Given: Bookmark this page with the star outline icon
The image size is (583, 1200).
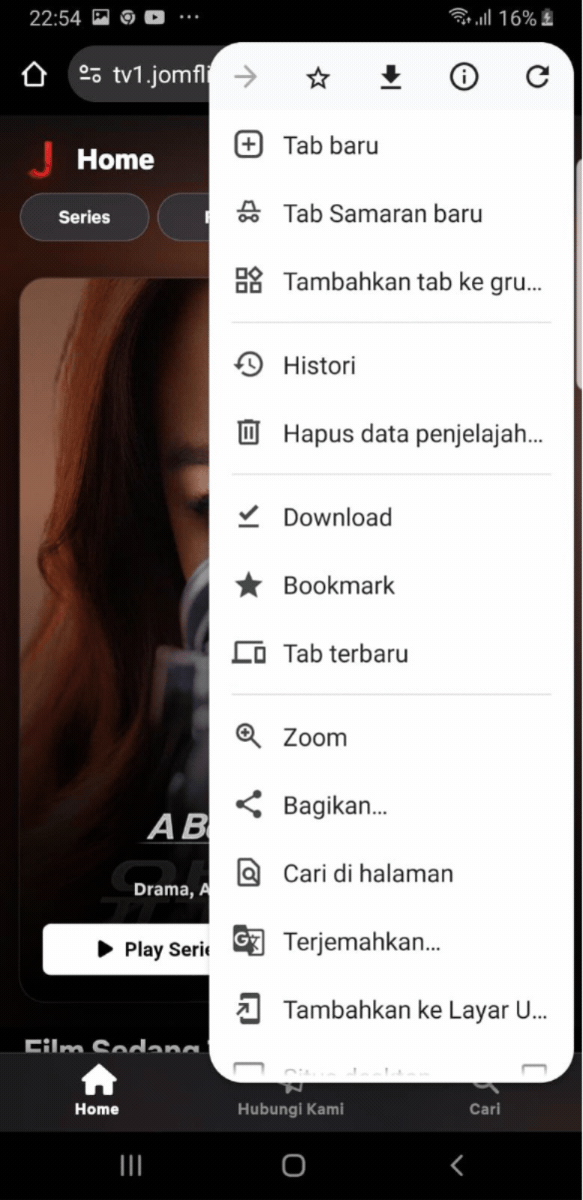Looking at the screenshot, I should [x=318, y=77].
